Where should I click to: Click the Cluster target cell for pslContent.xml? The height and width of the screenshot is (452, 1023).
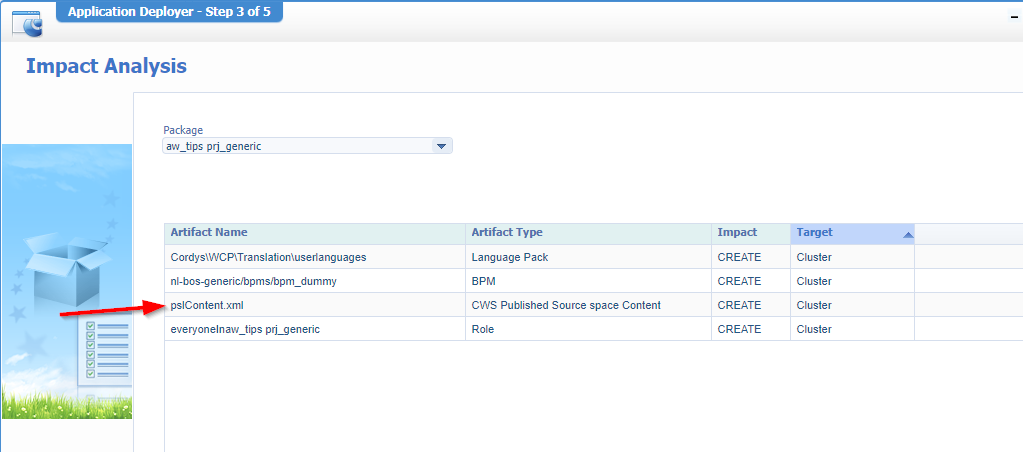pyautogui.click(x=814, y=305)
